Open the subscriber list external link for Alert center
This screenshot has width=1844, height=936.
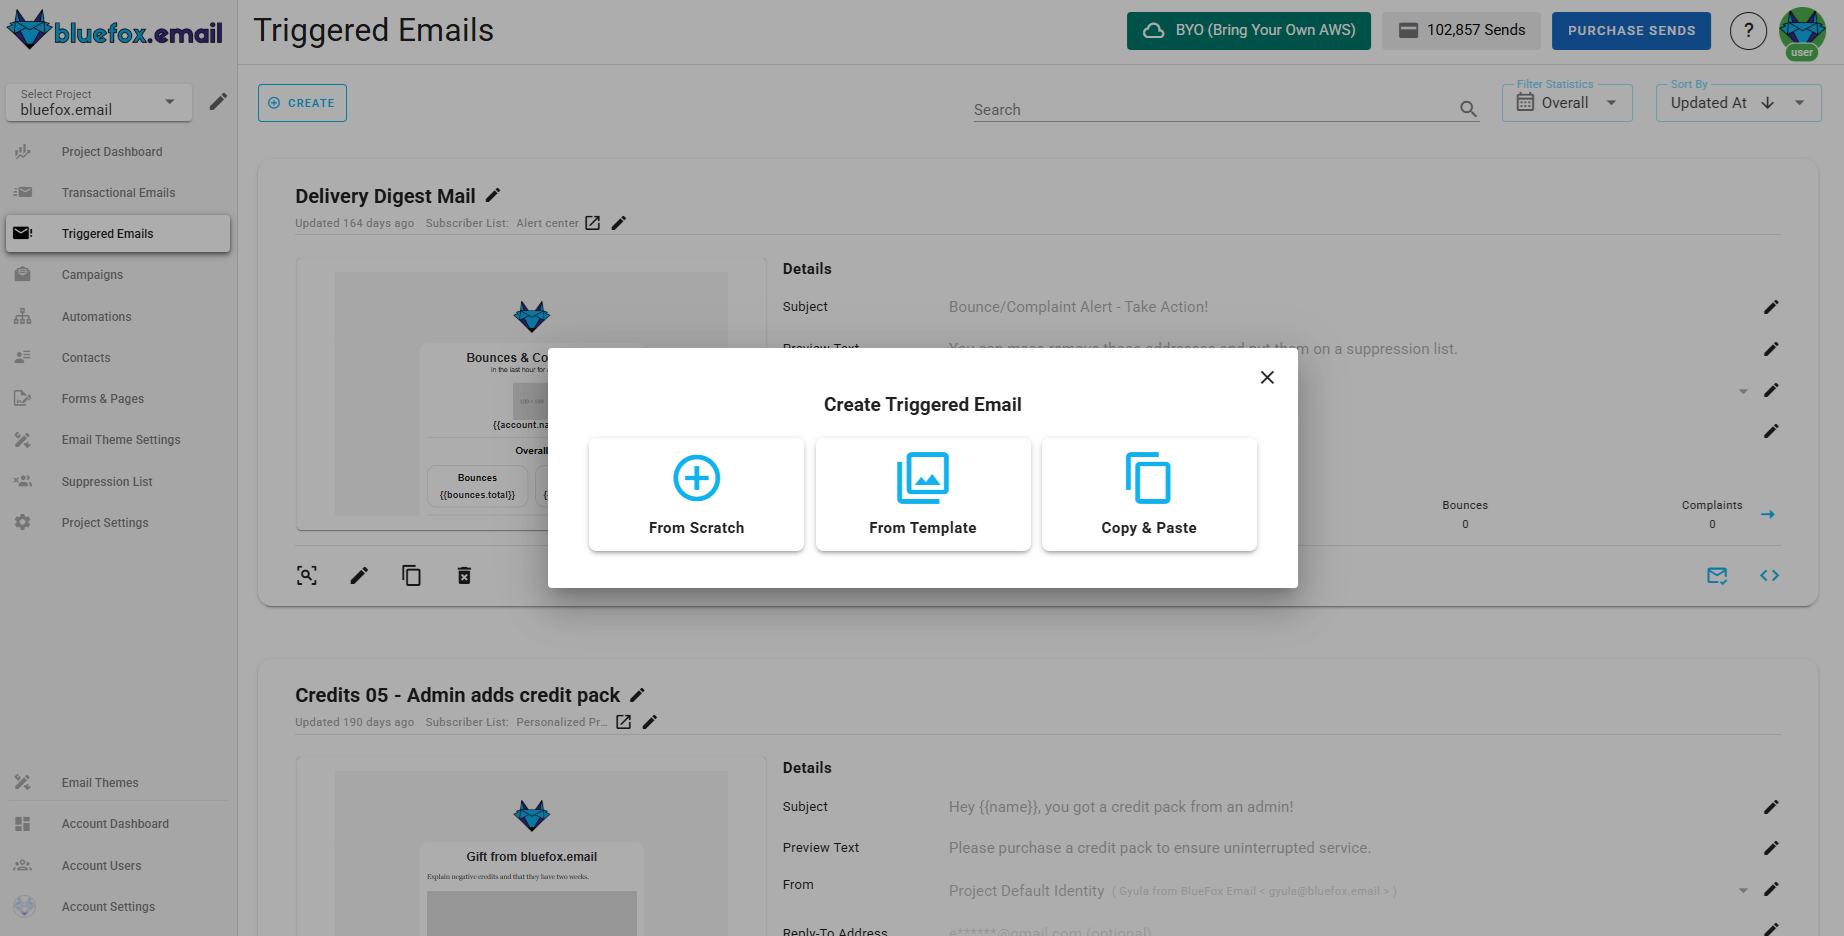click(x=592, y=222)
